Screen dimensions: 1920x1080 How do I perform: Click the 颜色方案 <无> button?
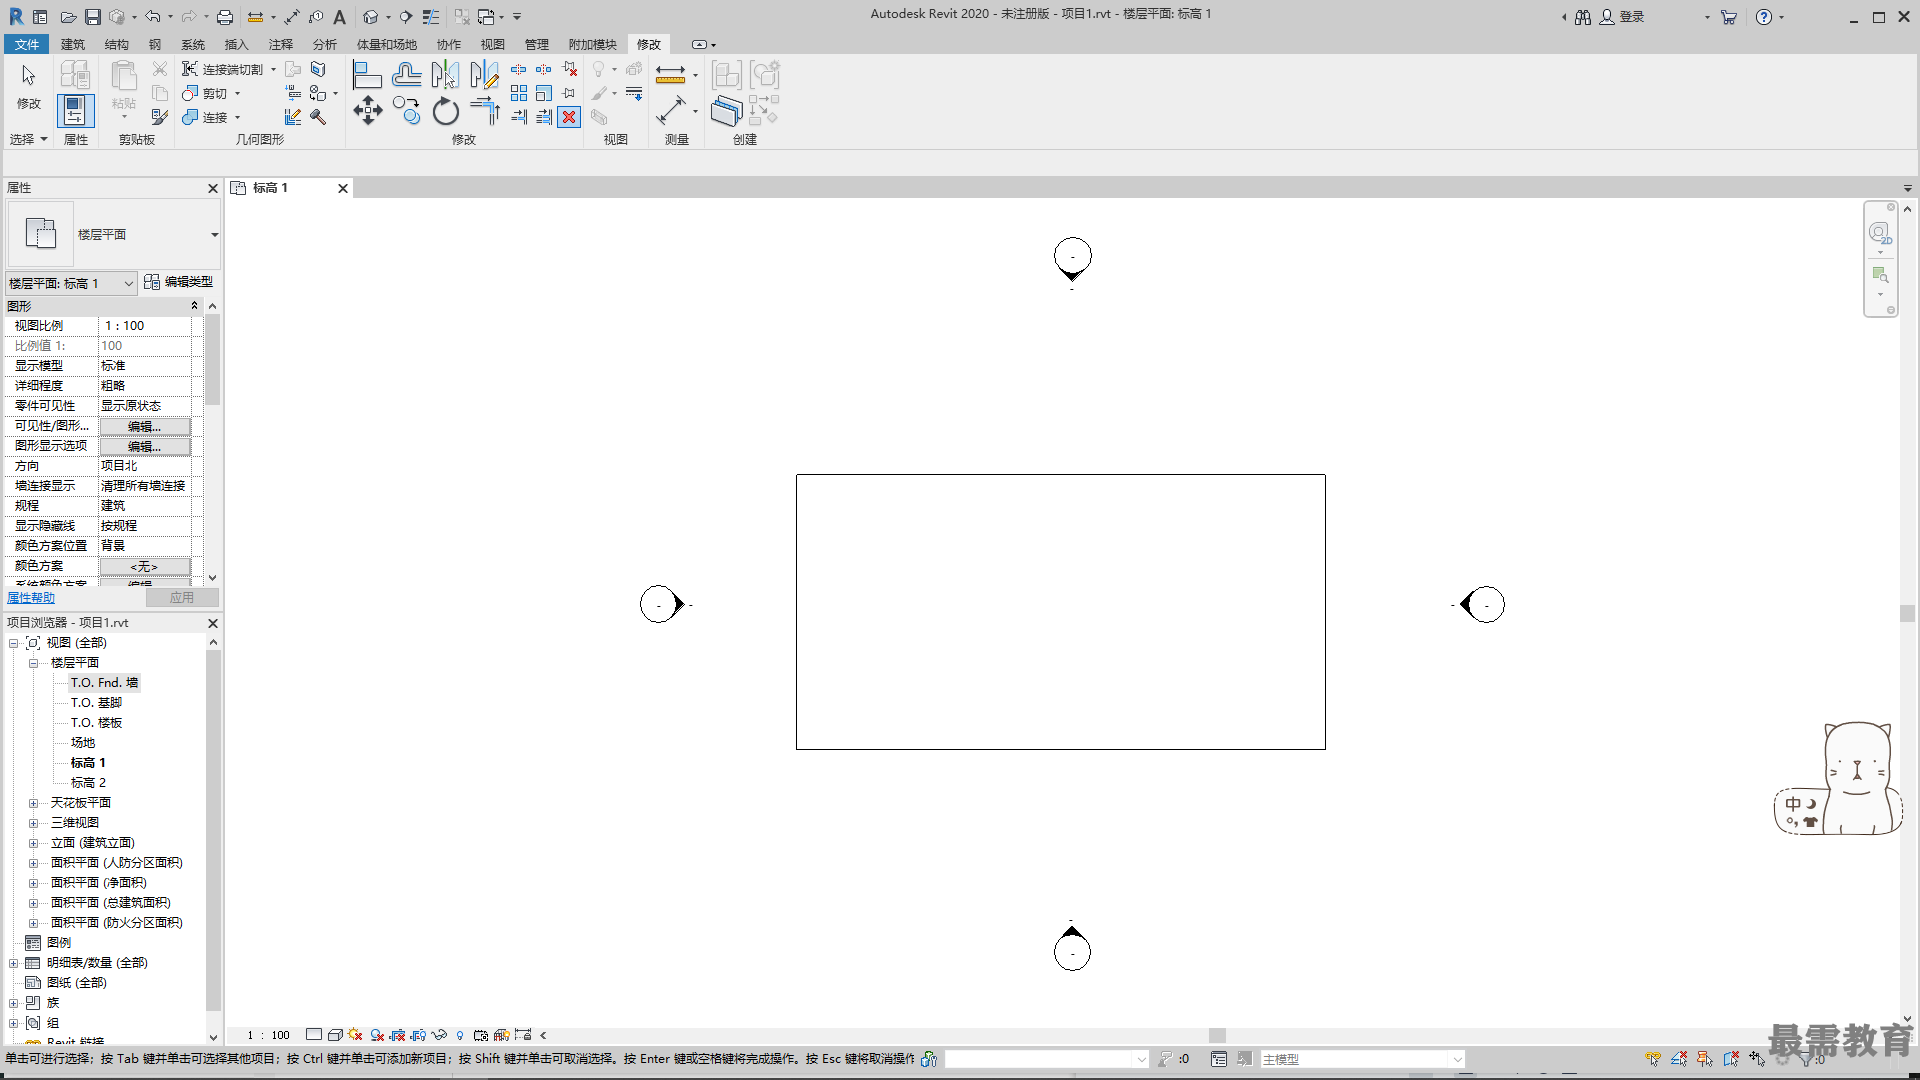coord(145,566)
